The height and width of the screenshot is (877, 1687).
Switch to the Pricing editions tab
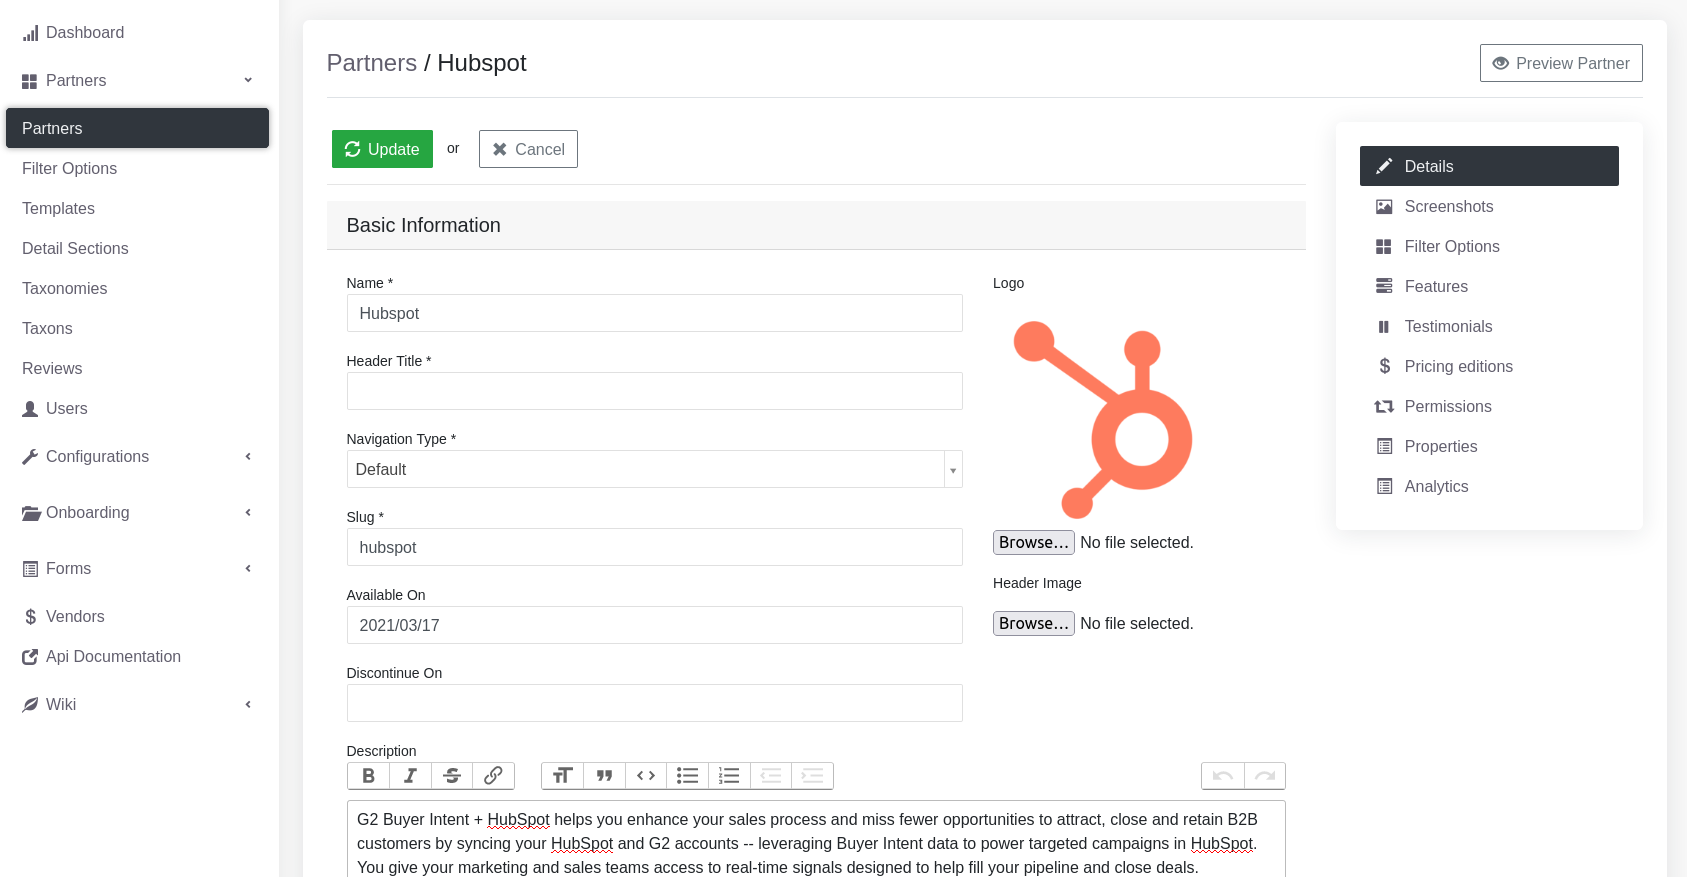coord(1458,367)
